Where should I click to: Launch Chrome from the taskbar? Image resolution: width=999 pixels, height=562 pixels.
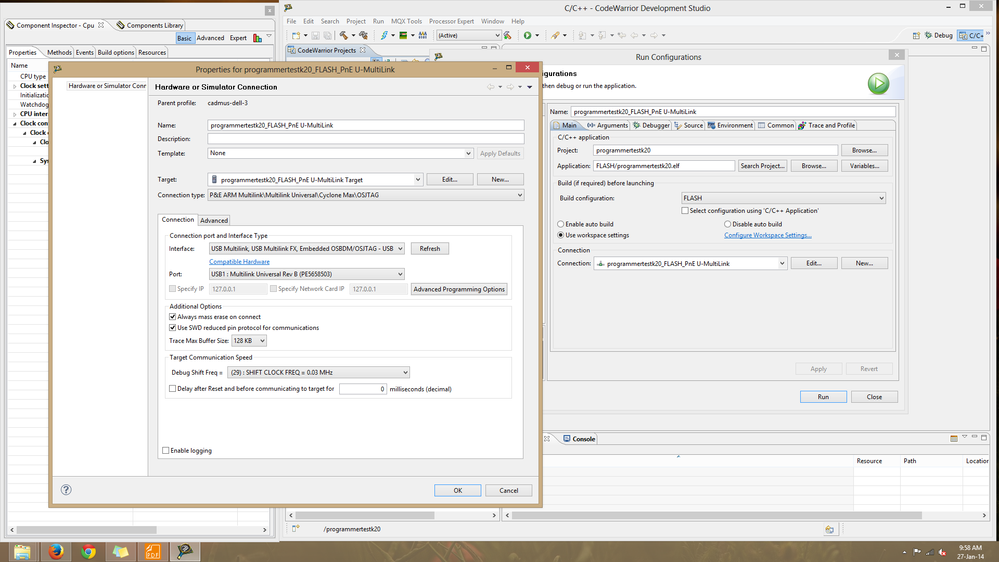coord(89,552)
